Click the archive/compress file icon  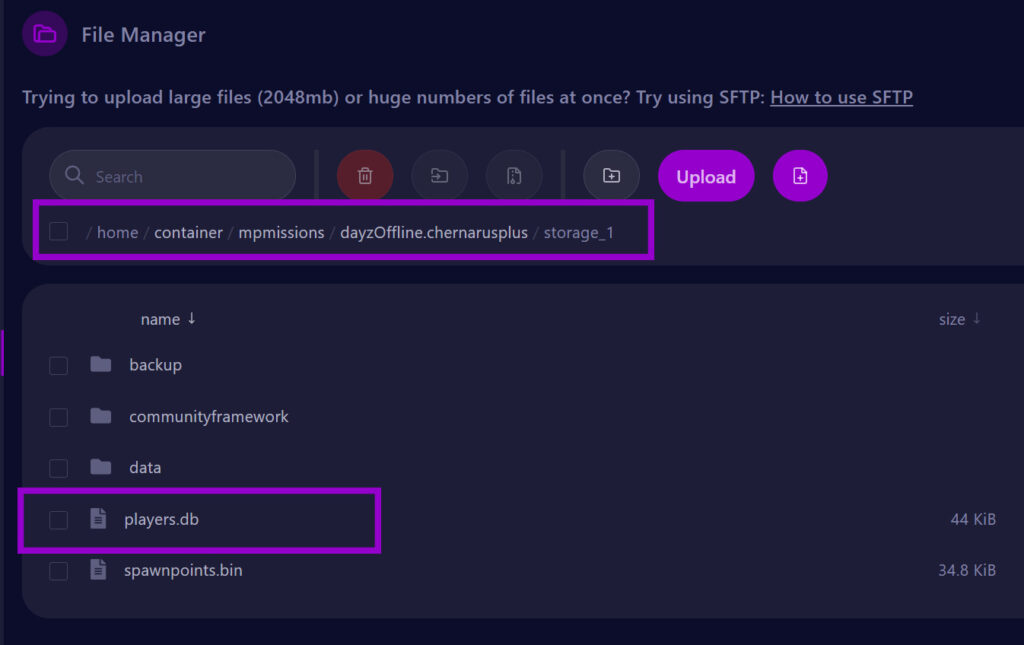tap(513, 175)
